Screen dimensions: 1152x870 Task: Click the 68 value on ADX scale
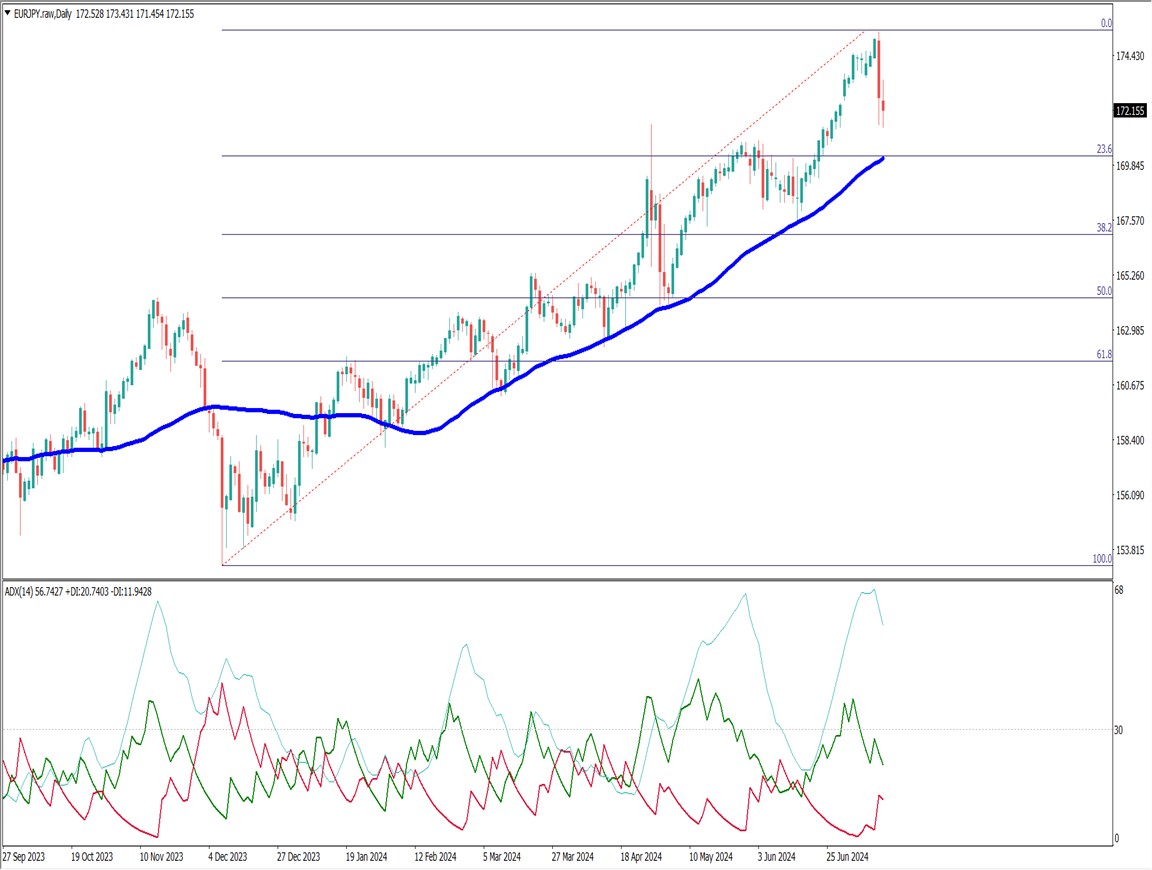[1120, 591]
